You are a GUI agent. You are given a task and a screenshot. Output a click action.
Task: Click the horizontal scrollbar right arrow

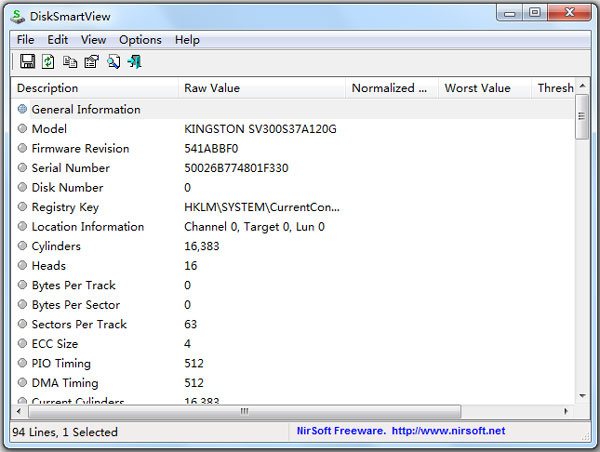tap(566, 411)
